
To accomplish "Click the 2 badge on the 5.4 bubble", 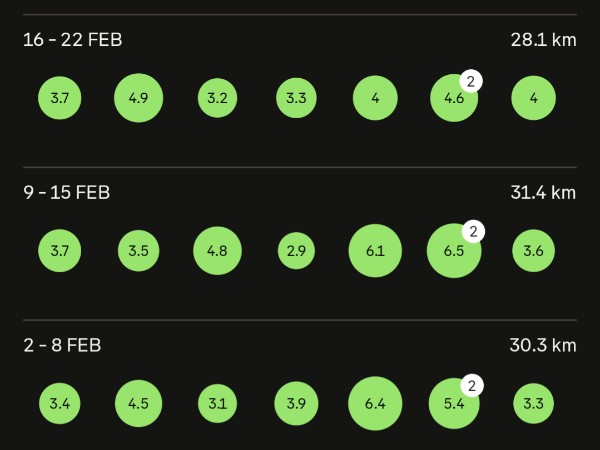I will [472, 386].
